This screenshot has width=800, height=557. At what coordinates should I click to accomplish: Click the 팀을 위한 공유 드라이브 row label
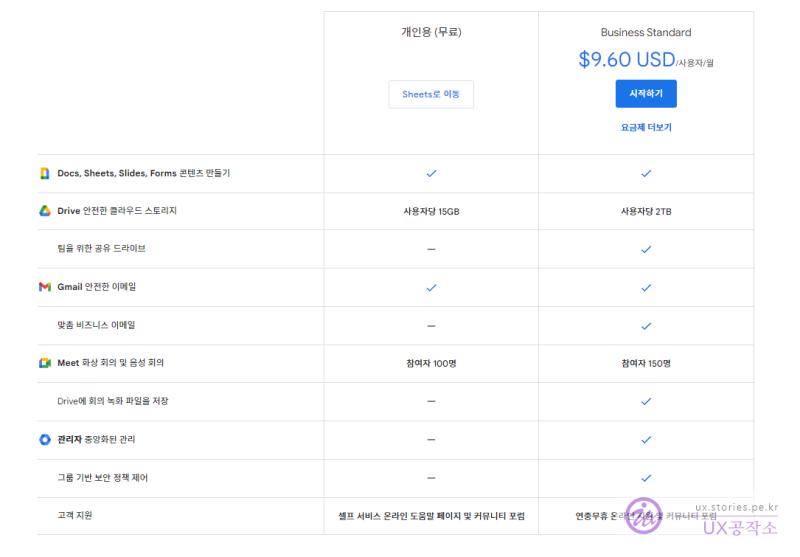click(x=101, y=248)
